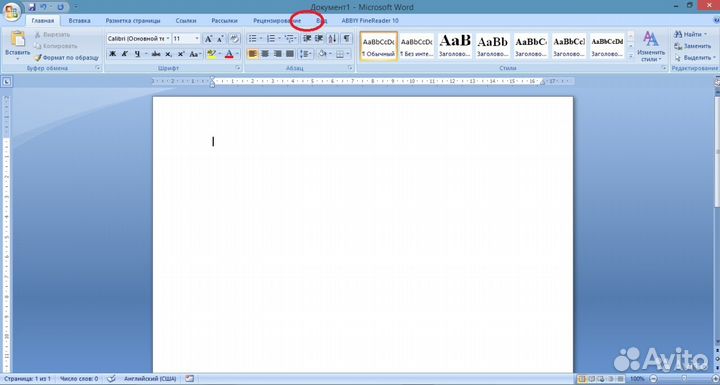Expand the Вставить dropdown arrow
Screen dimensions: 720x385
click(17, 59)
